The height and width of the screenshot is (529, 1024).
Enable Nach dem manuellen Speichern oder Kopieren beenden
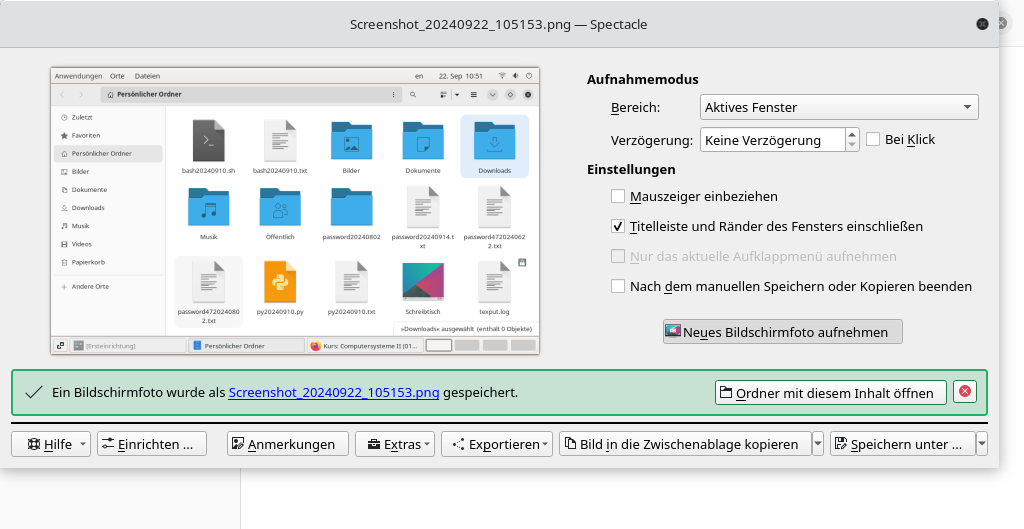tap(618, 286)
